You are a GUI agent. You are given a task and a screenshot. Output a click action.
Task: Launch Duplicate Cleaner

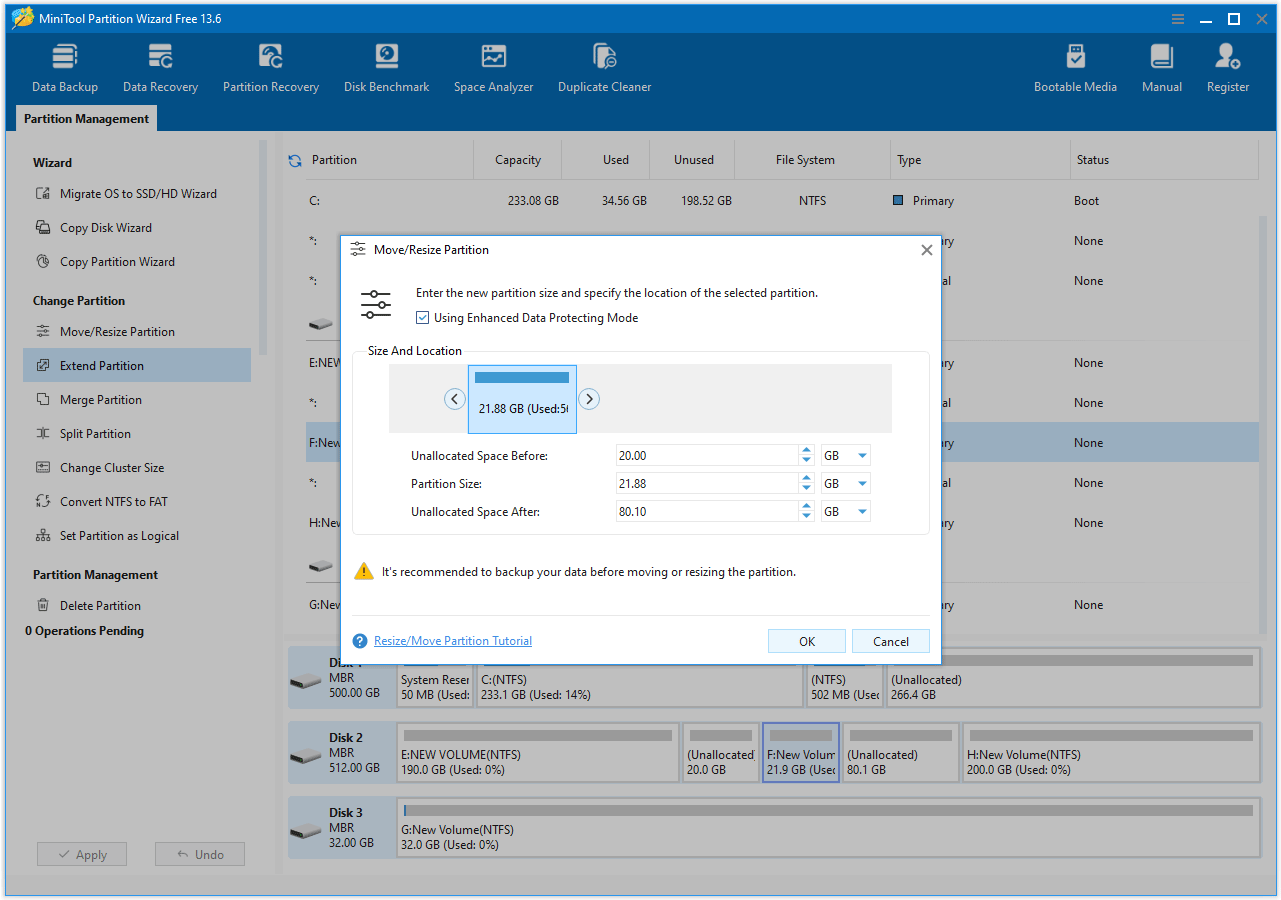coord(605,68)
